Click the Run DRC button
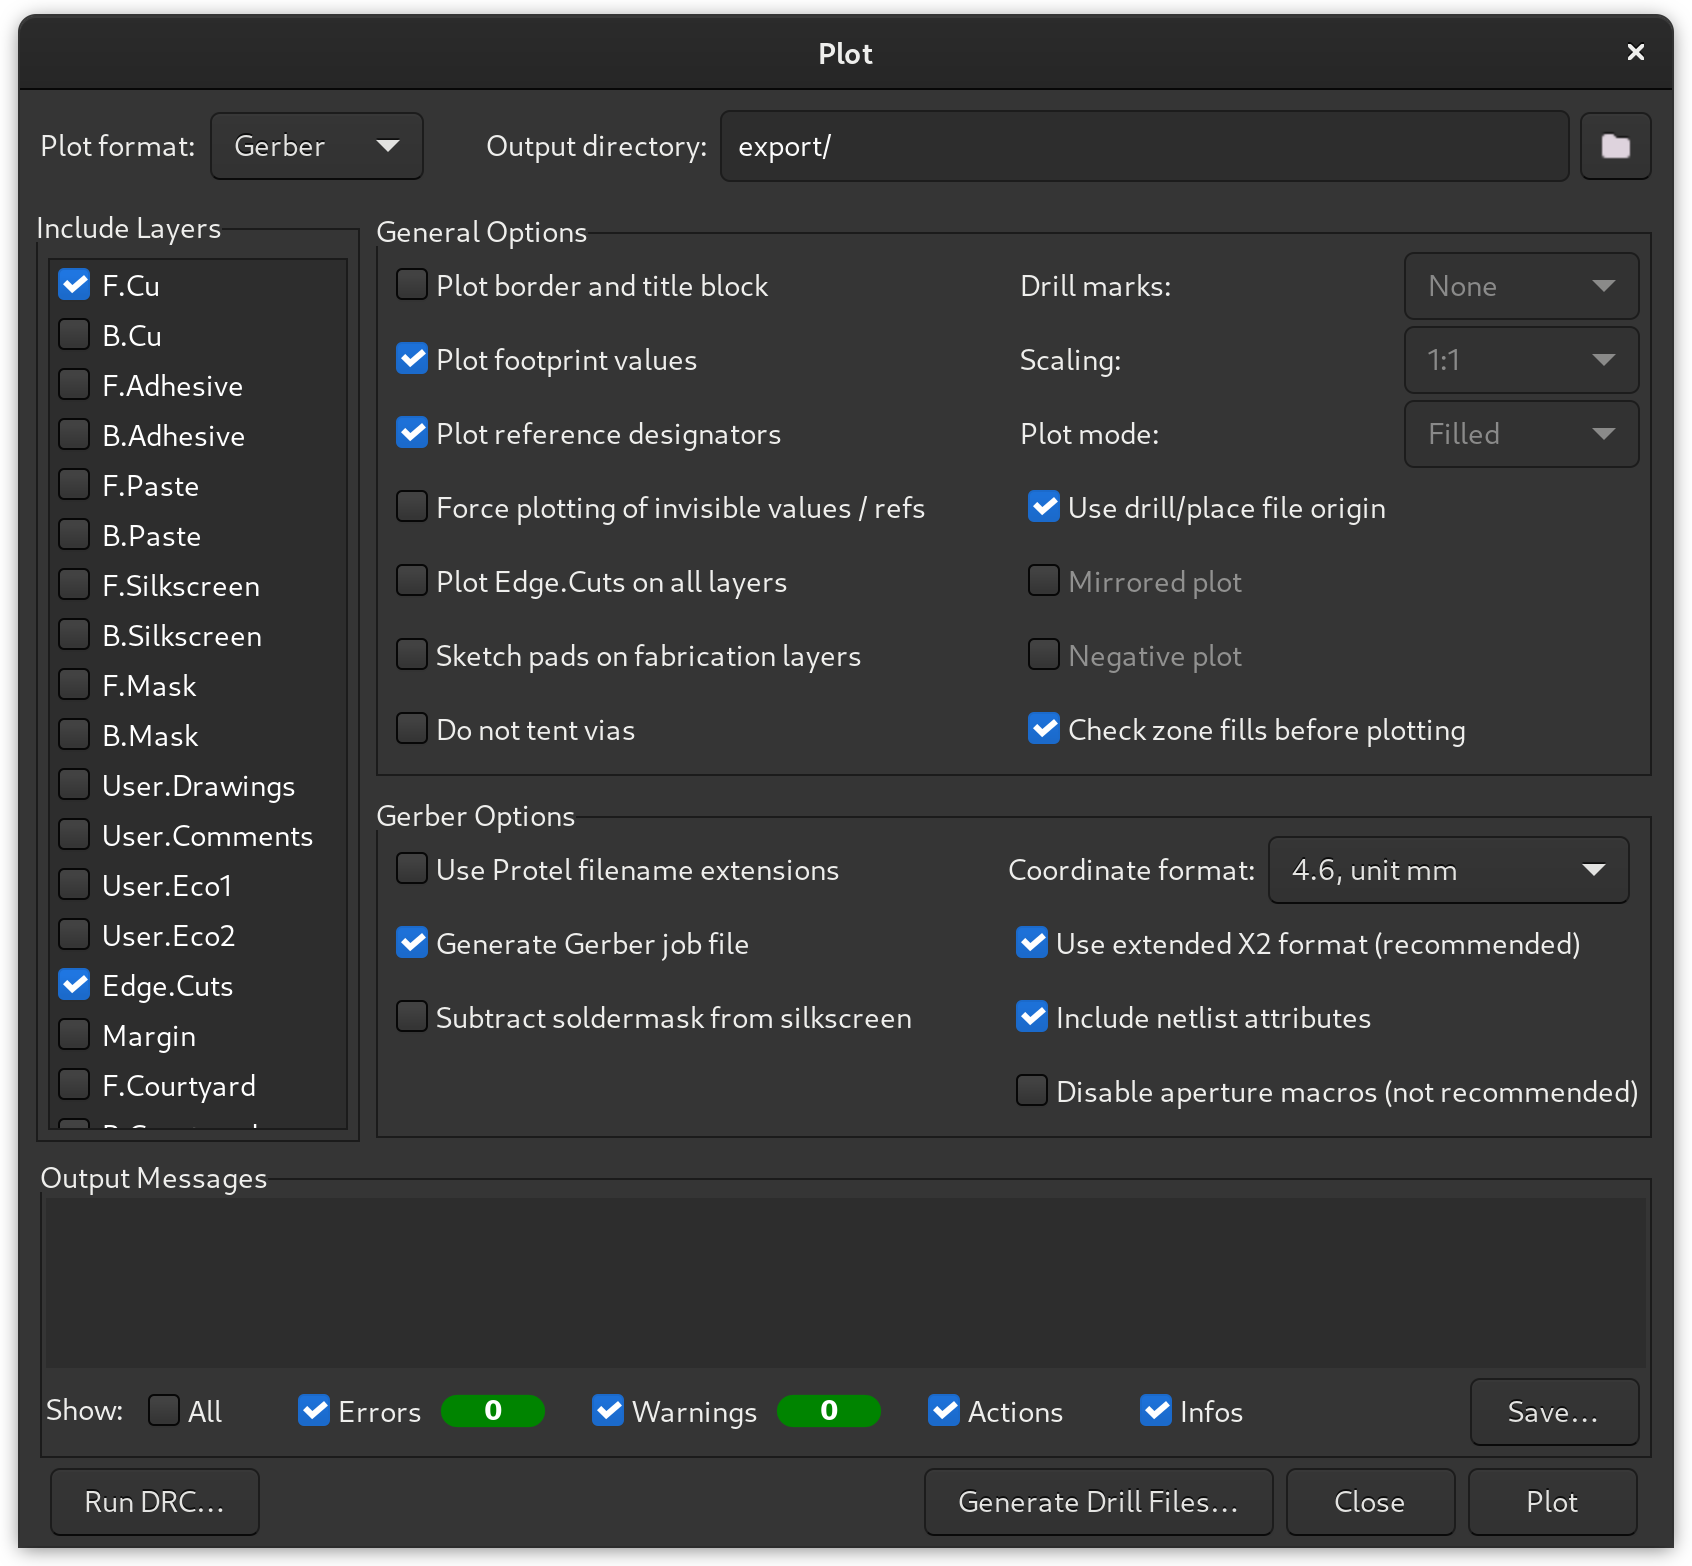The width and height of the screenshot is (1692, 1566). [155, 1501]
